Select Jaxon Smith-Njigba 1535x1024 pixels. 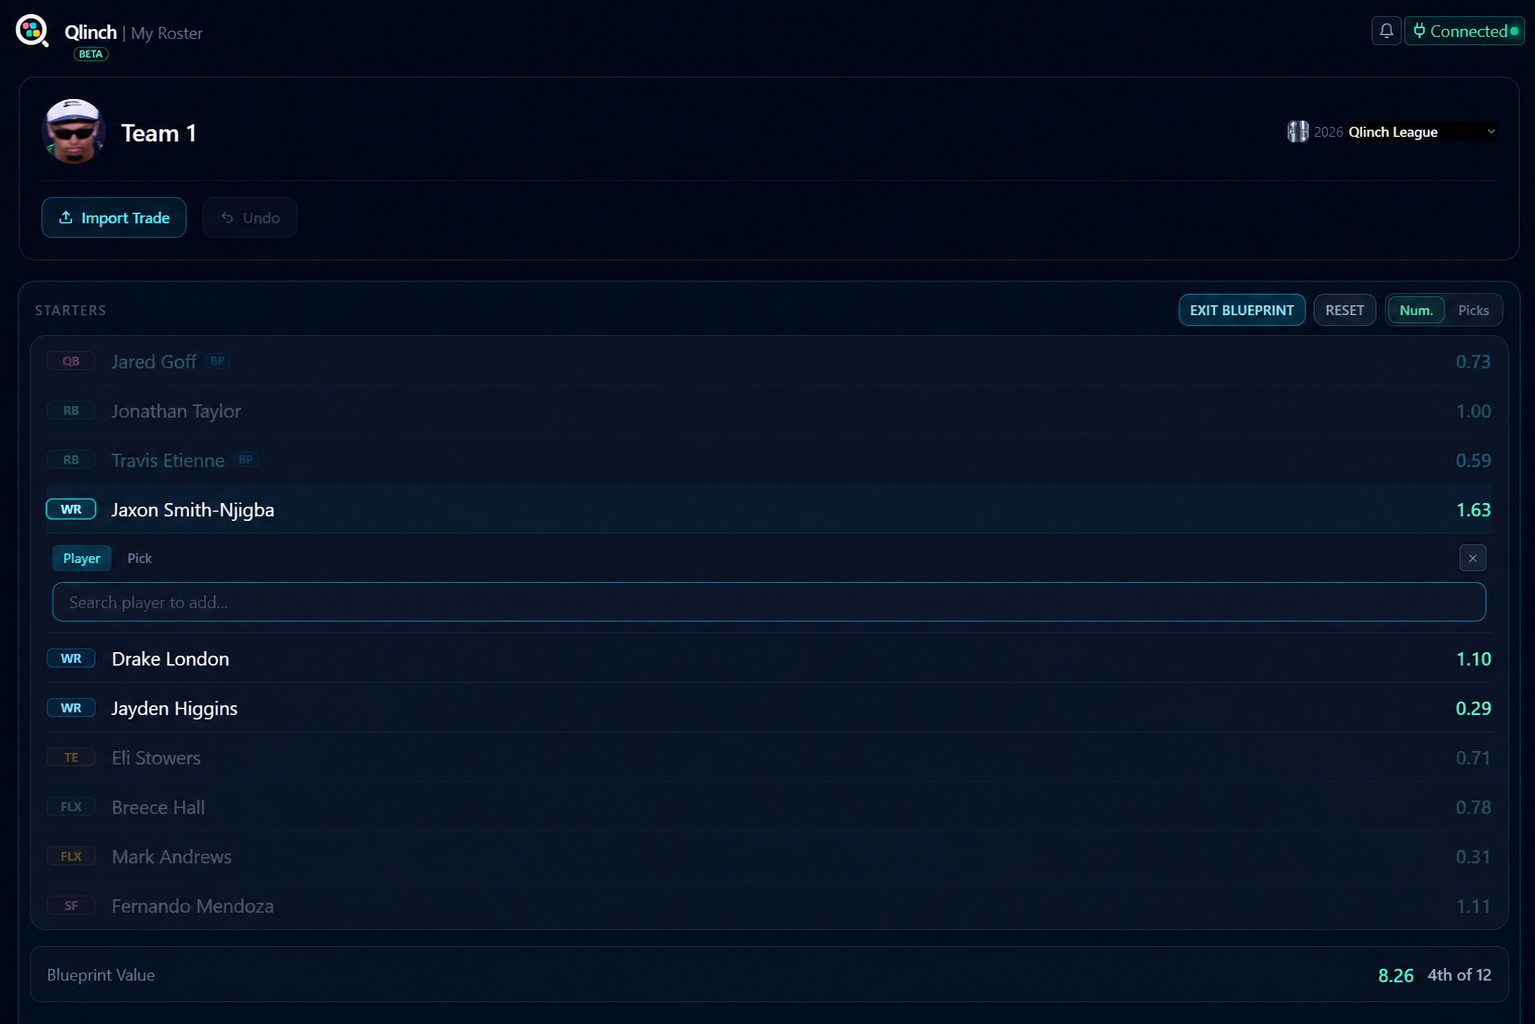pyautogui.click(x=769, y=509)
